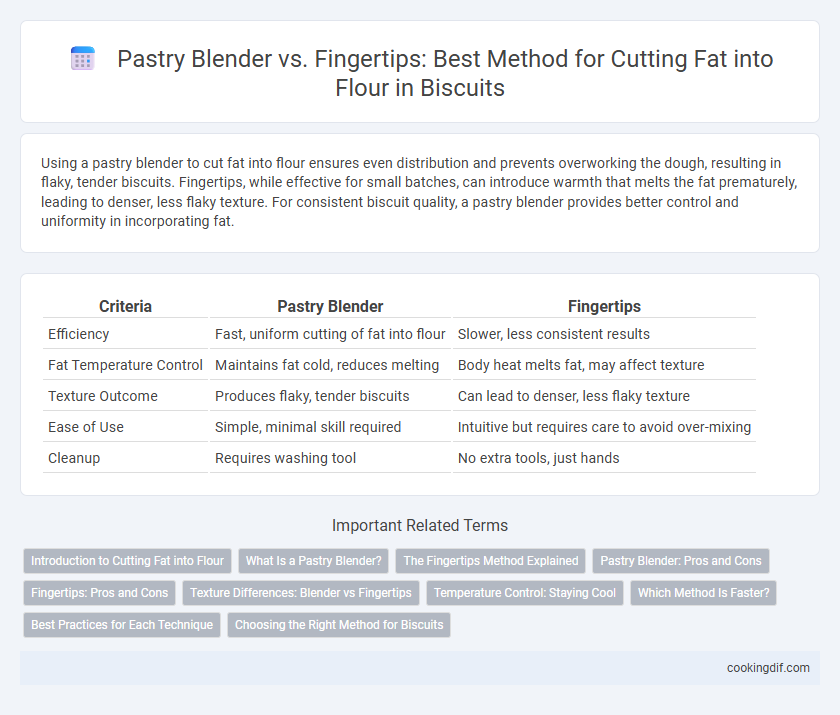Select 'Best Practices for Each Technique' tag
Viewport: 840px width, 715px height.
tap(122, 624)
